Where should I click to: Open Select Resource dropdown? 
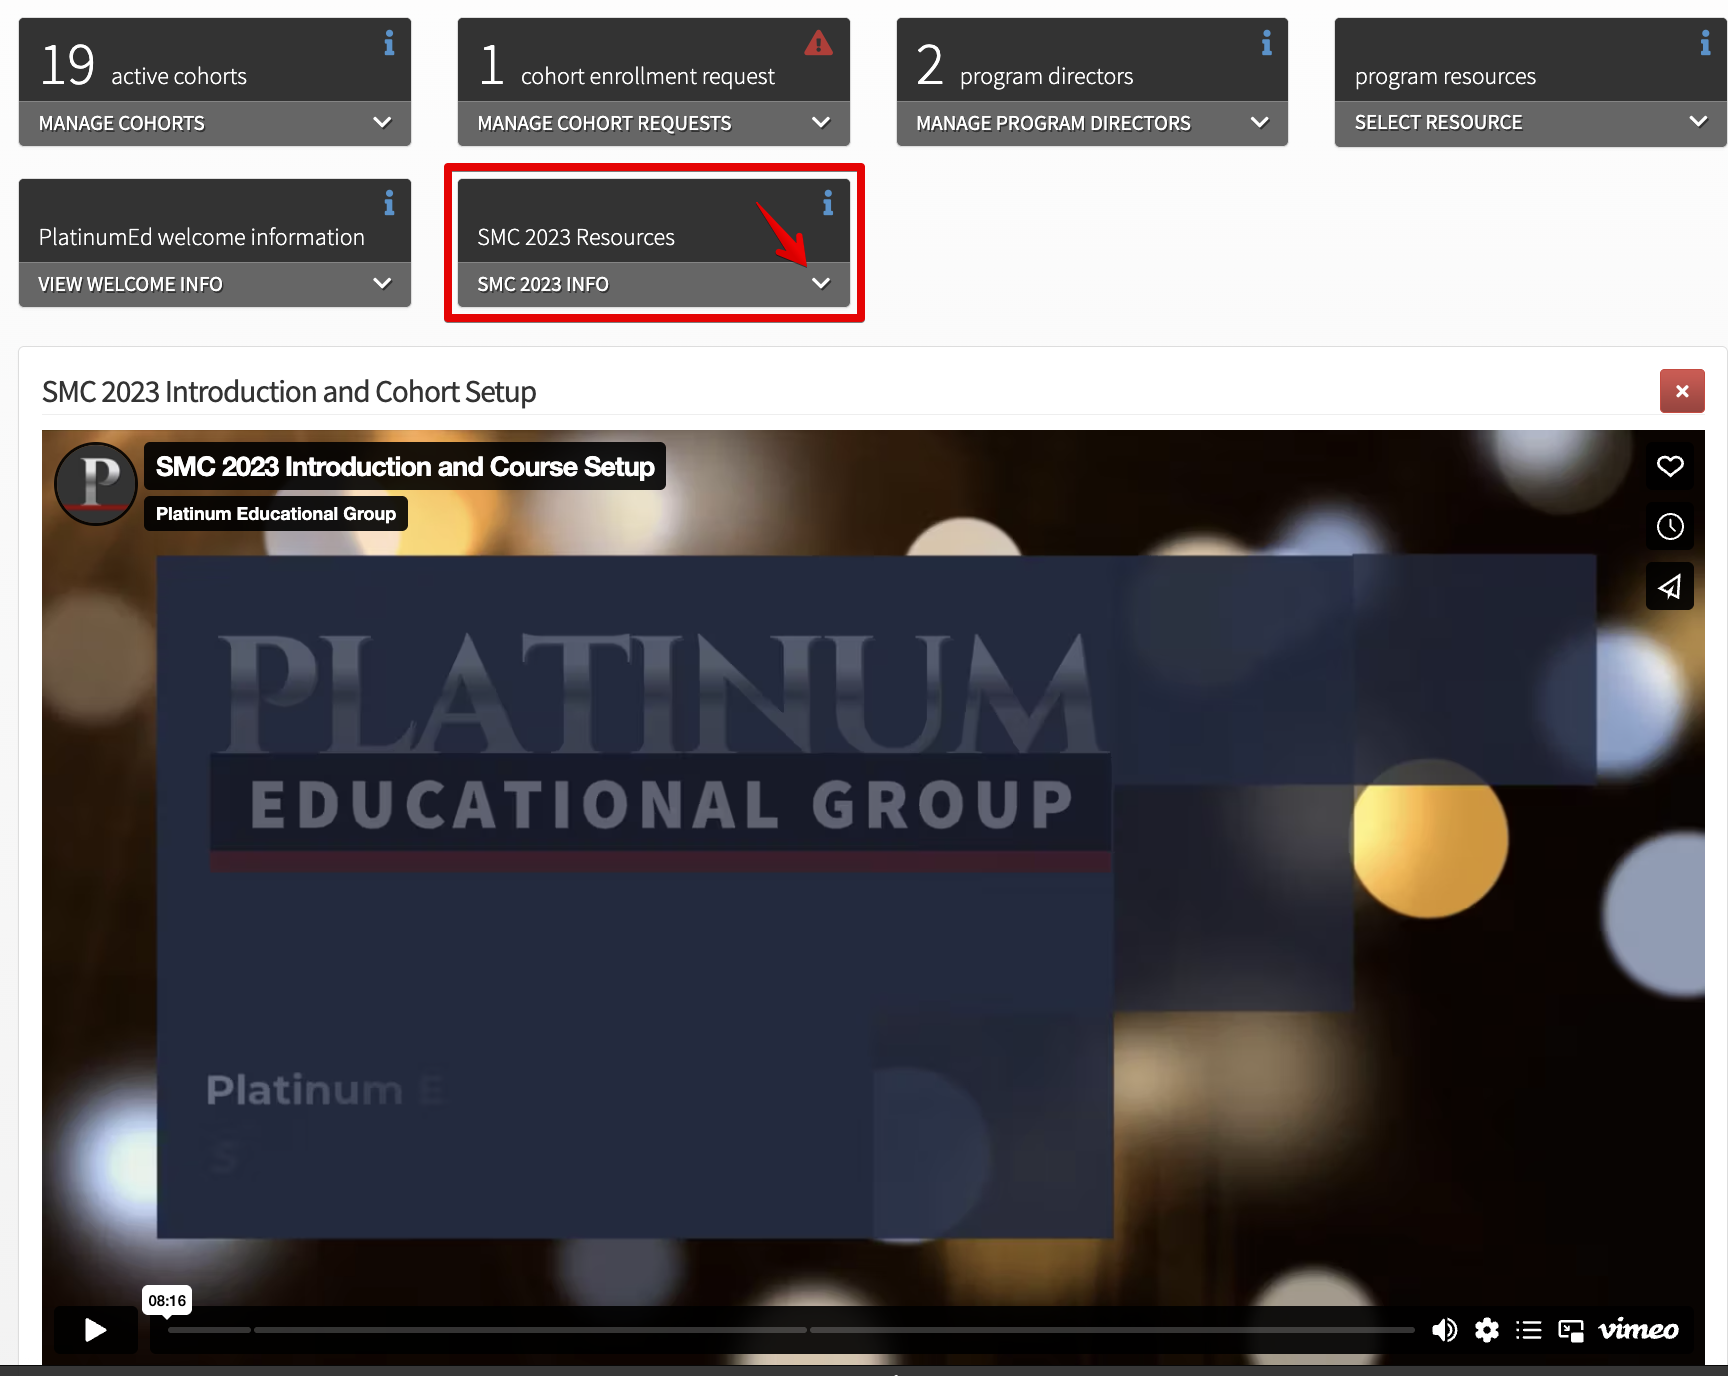1531,123
